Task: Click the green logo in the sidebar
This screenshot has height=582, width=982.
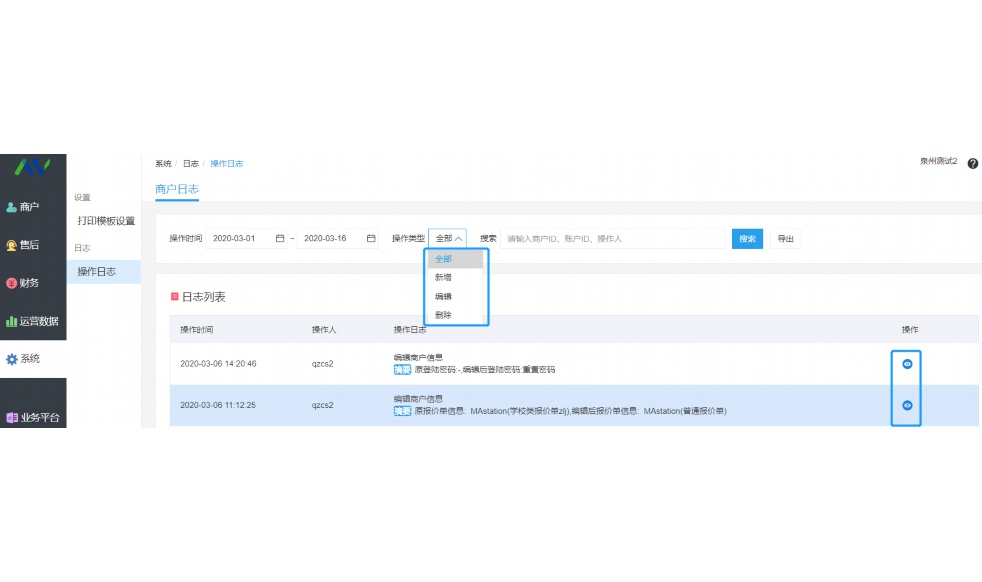Action: [32, 166]
